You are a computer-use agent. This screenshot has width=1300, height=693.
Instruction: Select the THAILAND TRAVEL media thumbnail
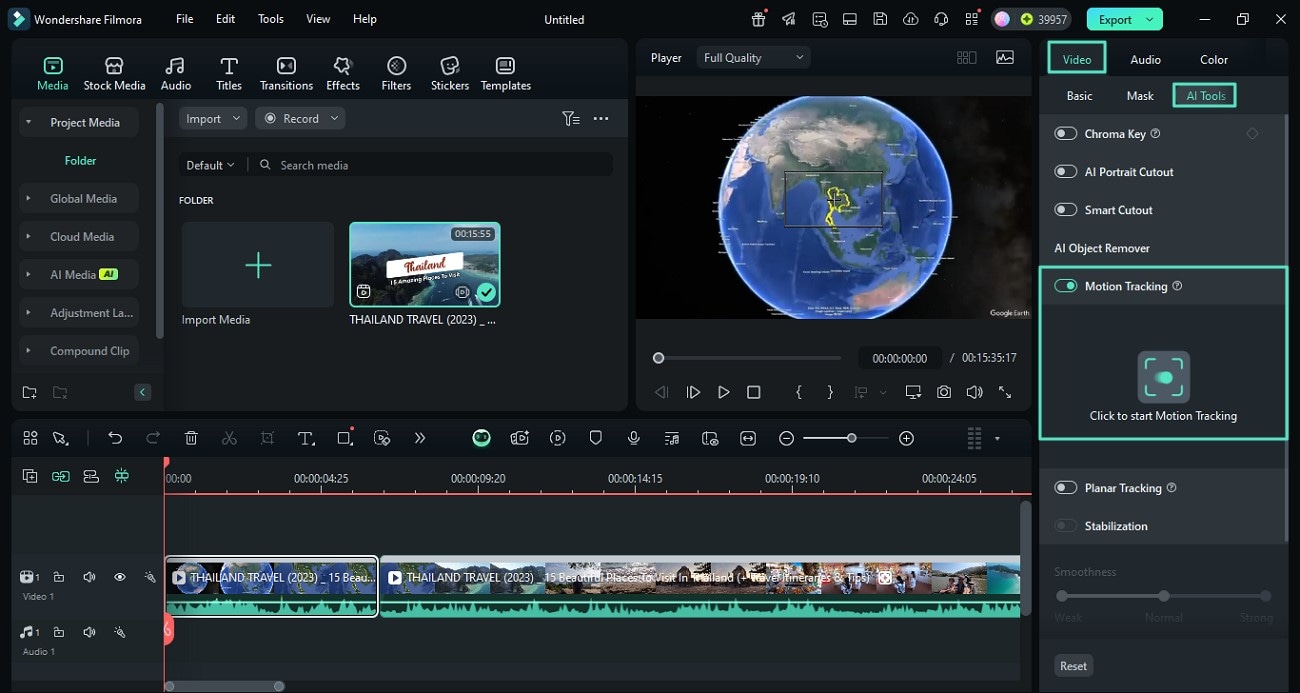point(425,265)
